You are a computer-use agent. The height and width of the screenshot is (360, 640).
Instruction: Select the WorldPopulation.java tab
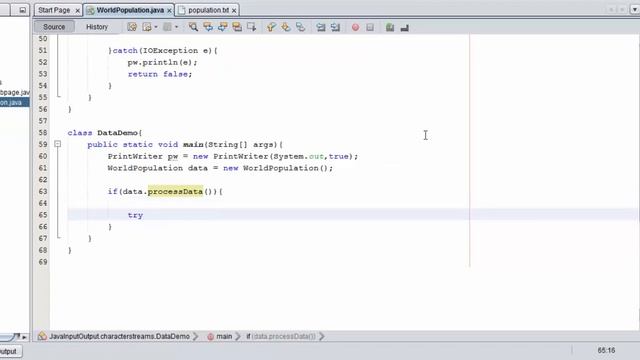(130, 10)
